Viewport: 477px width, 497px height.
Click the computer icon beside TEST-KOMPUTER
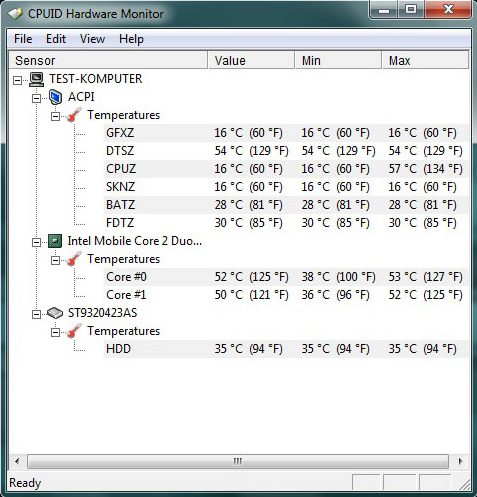click(x=36, y=79)
